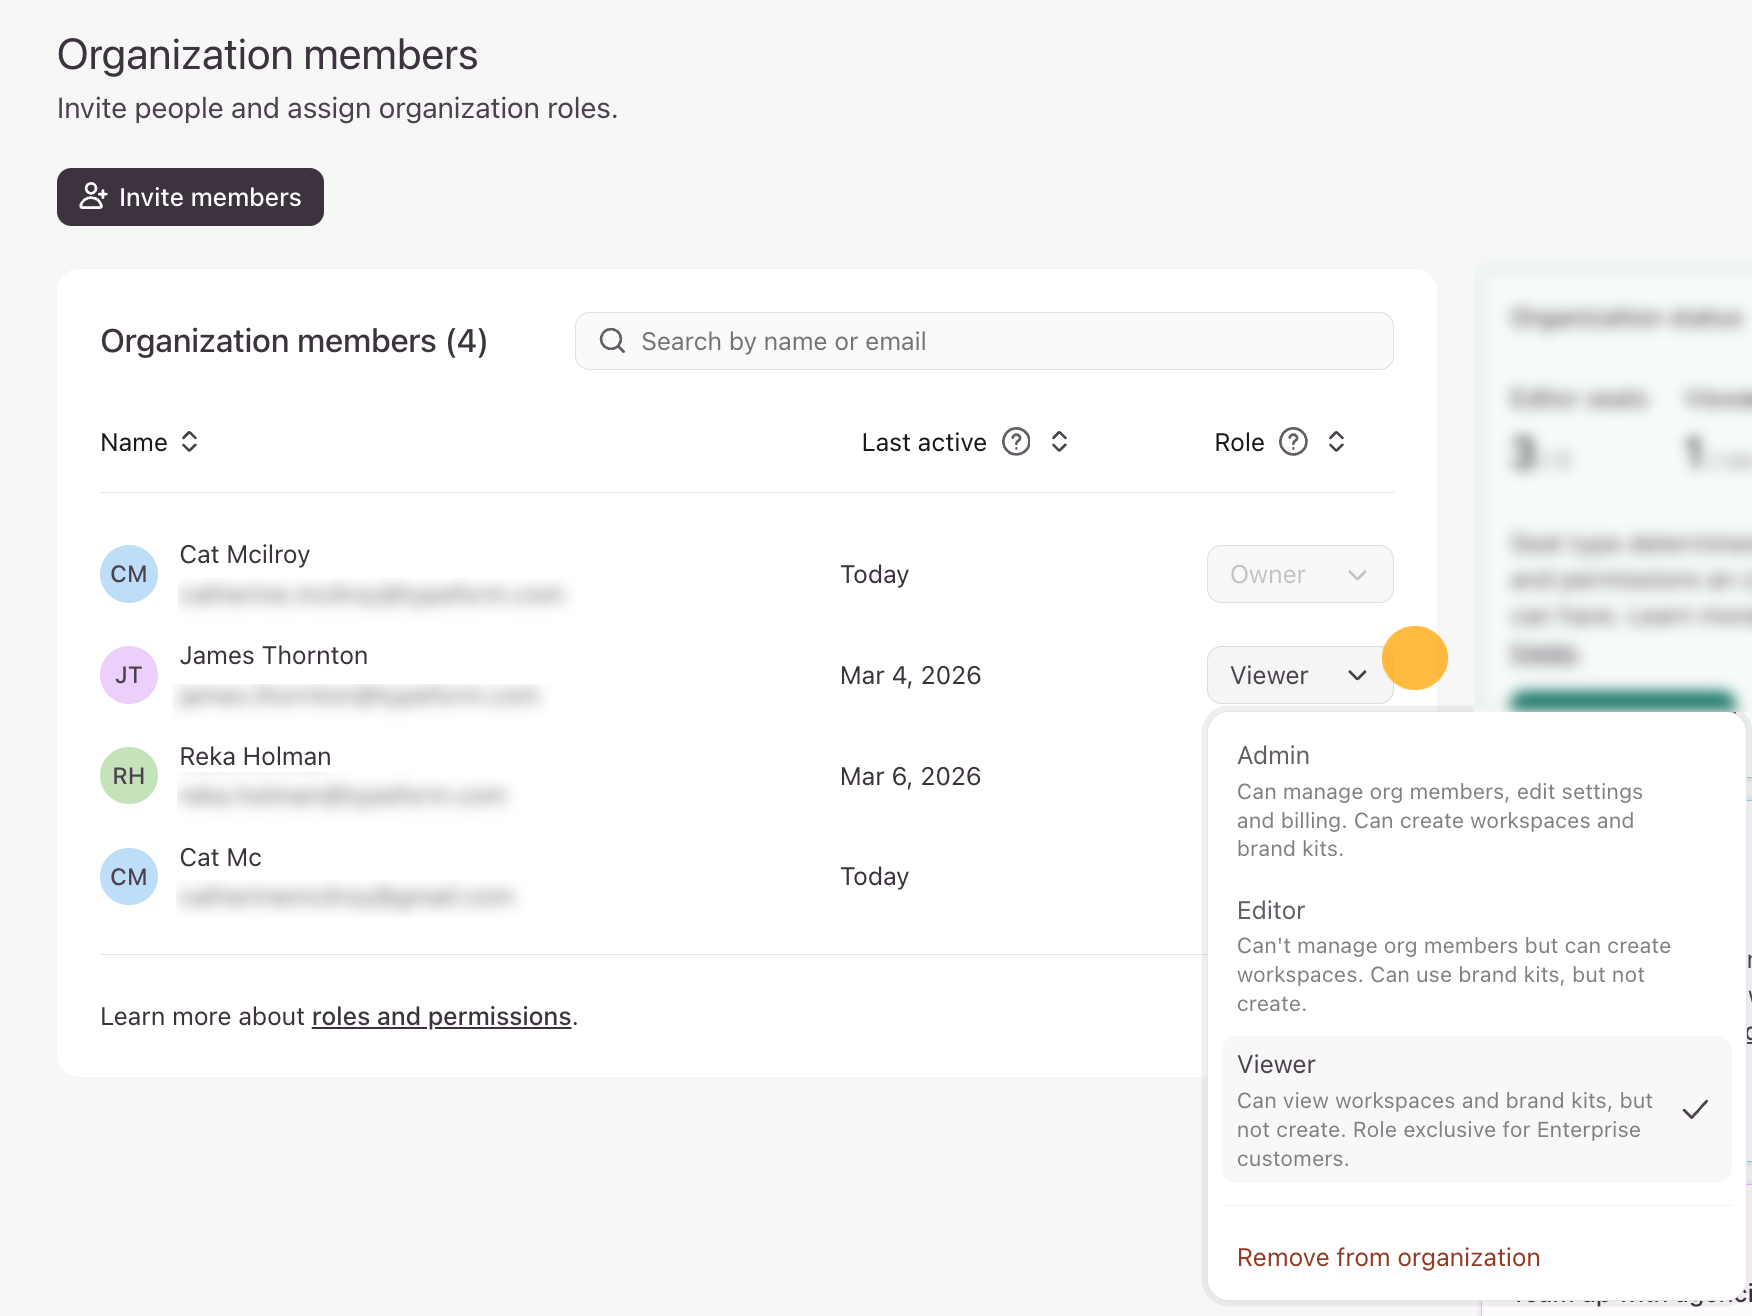Click Cat Mc's CM avatar

pos(129,877)
